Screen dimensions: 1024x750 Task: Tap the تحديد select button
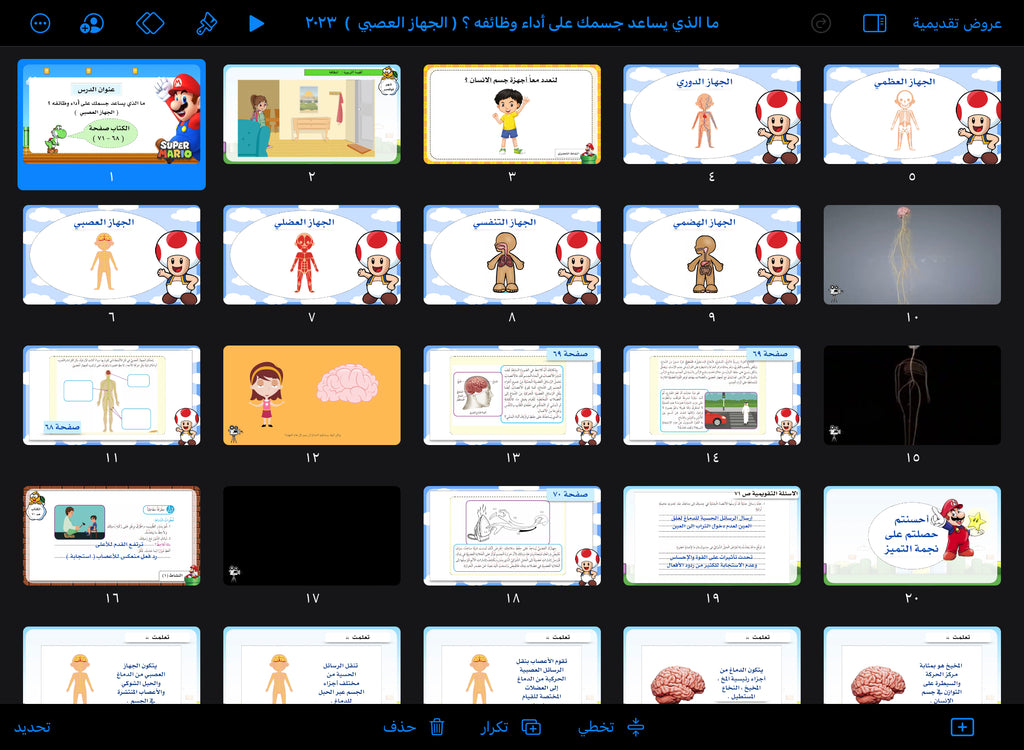click(32, 727)
